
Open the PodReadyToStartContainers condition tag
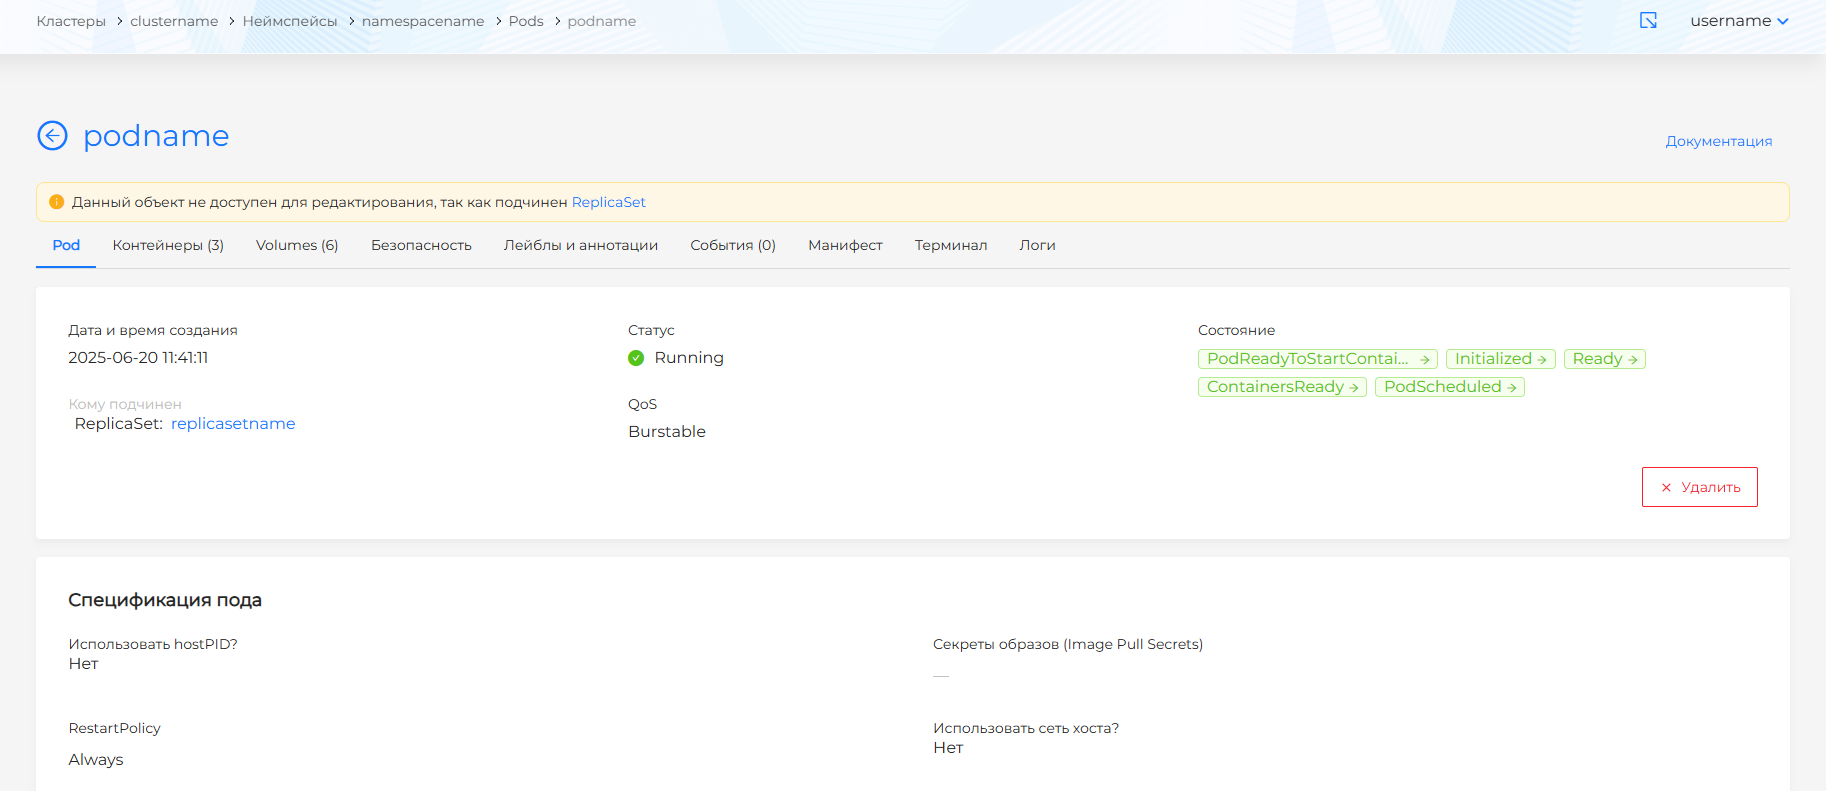(1317, 359)
